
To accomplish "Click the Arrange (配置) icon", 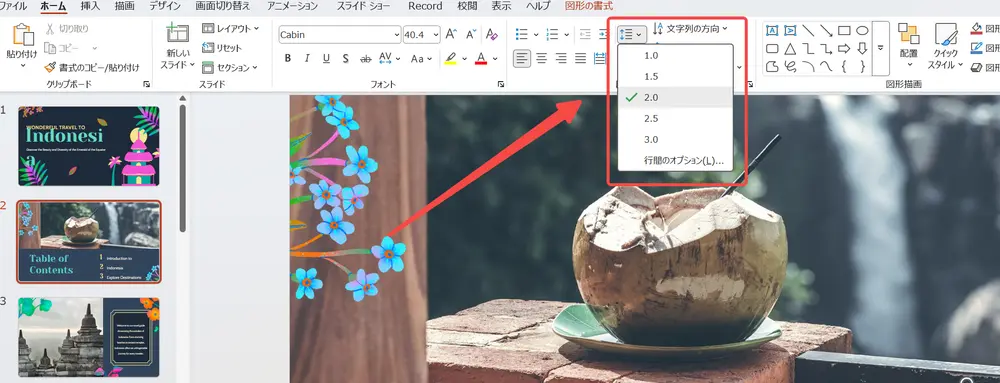I will pos(909,34).
